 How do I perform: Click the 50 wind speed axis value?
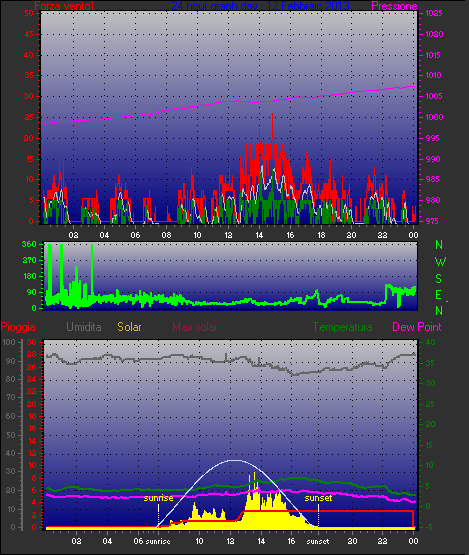pyautogui.click(x=29, y=13)
